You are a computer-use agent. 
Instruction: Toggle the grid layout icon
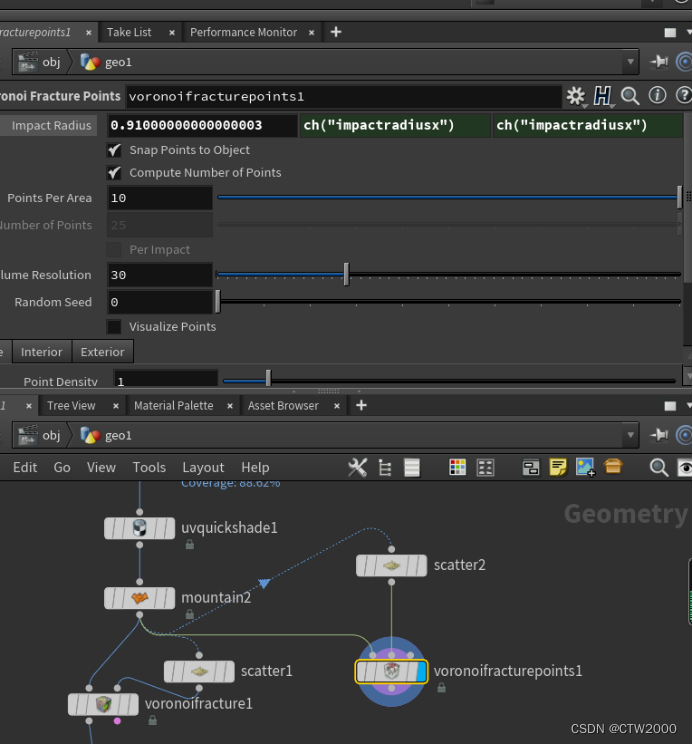485,468
